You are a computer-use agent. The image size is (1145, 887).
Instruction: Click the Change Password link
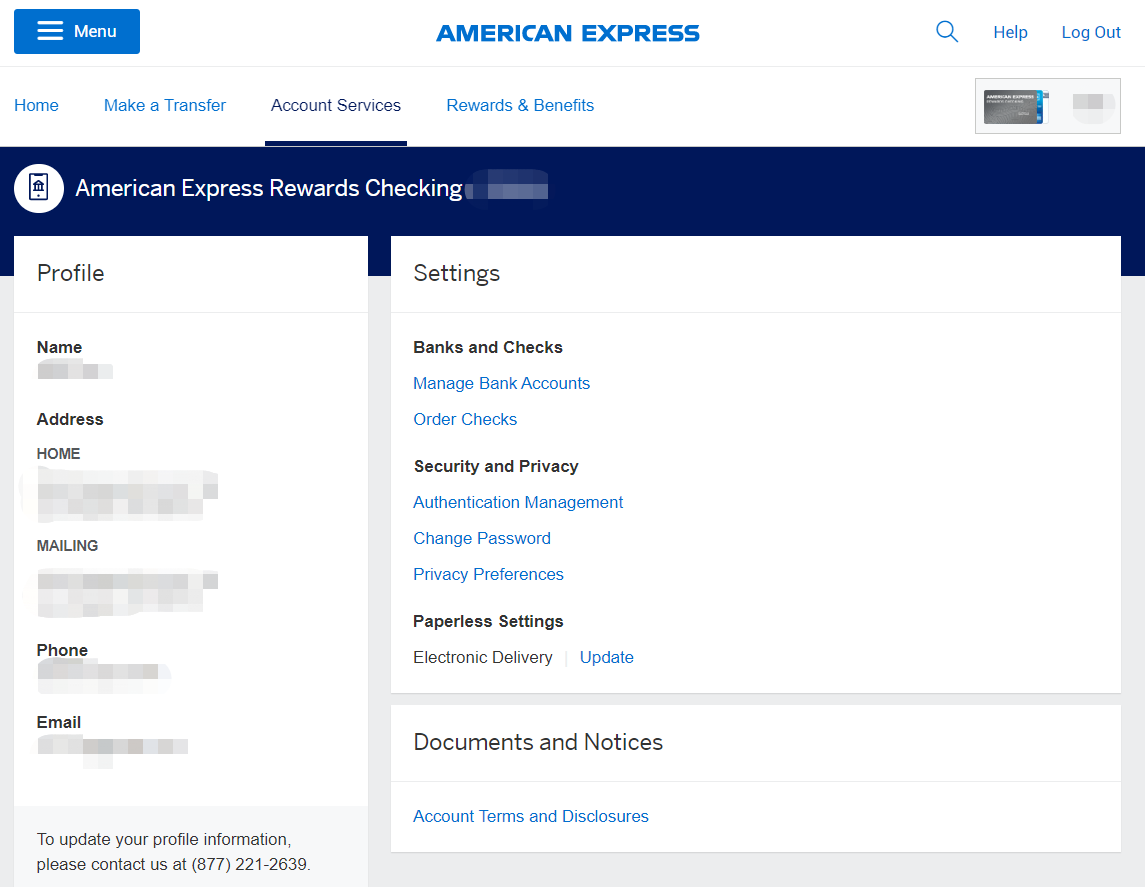click(482, 538)
